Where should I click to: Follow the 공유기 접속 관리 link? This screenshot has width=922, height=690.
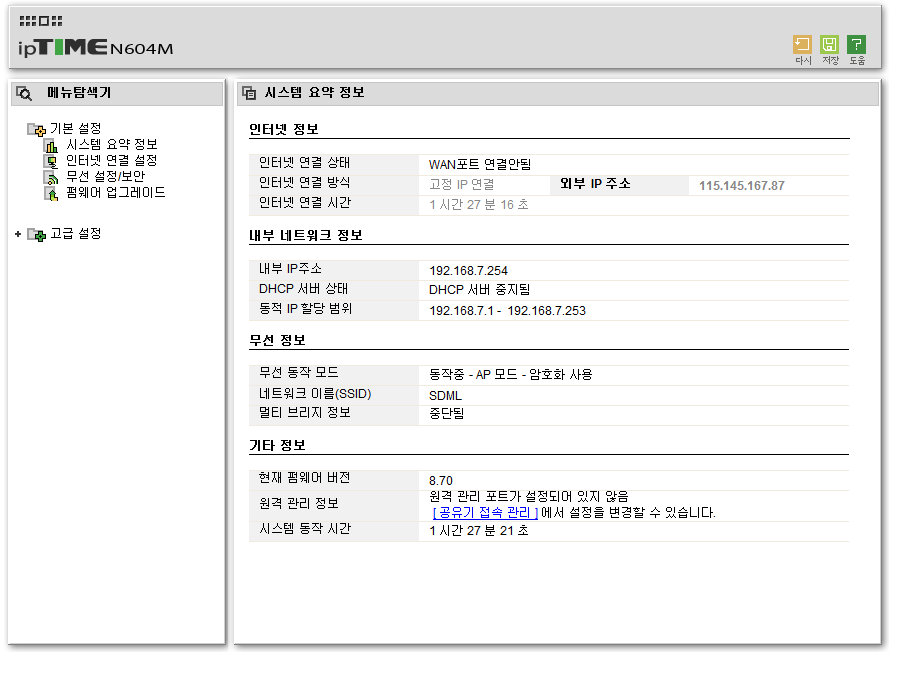coord(485,513)
